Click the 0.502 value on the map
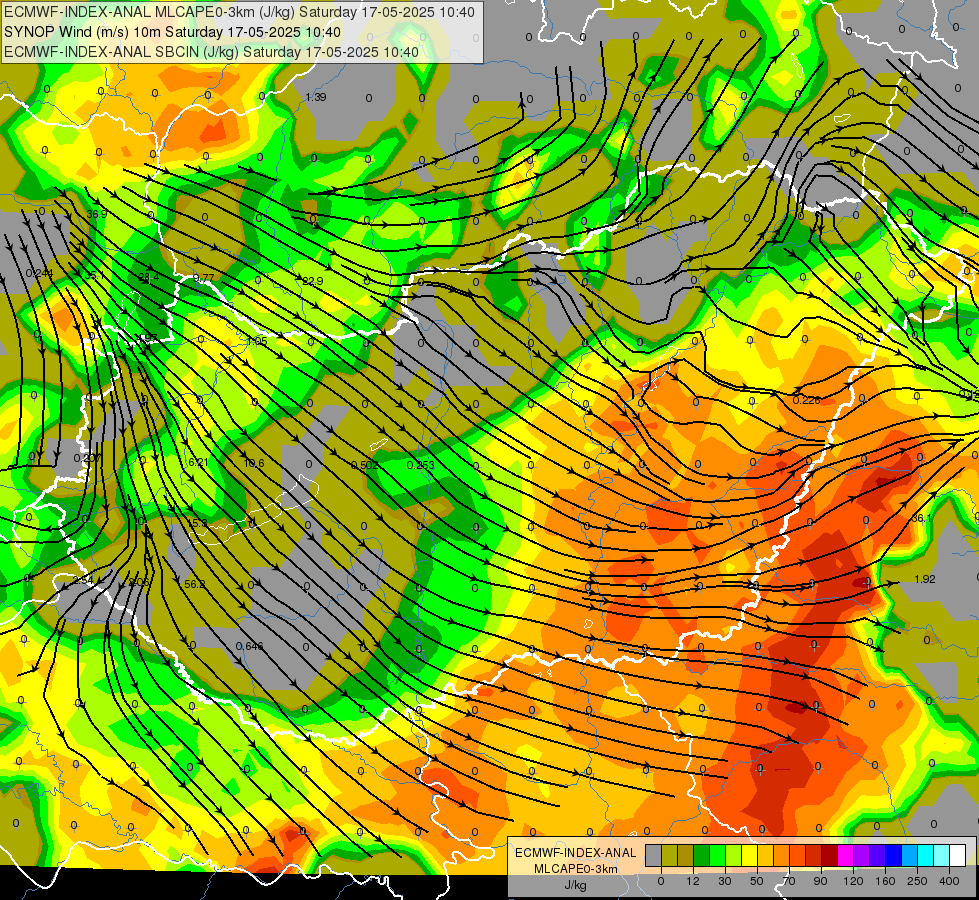The image size is (979, 900). pyautogui.click(x=365, y=465)
